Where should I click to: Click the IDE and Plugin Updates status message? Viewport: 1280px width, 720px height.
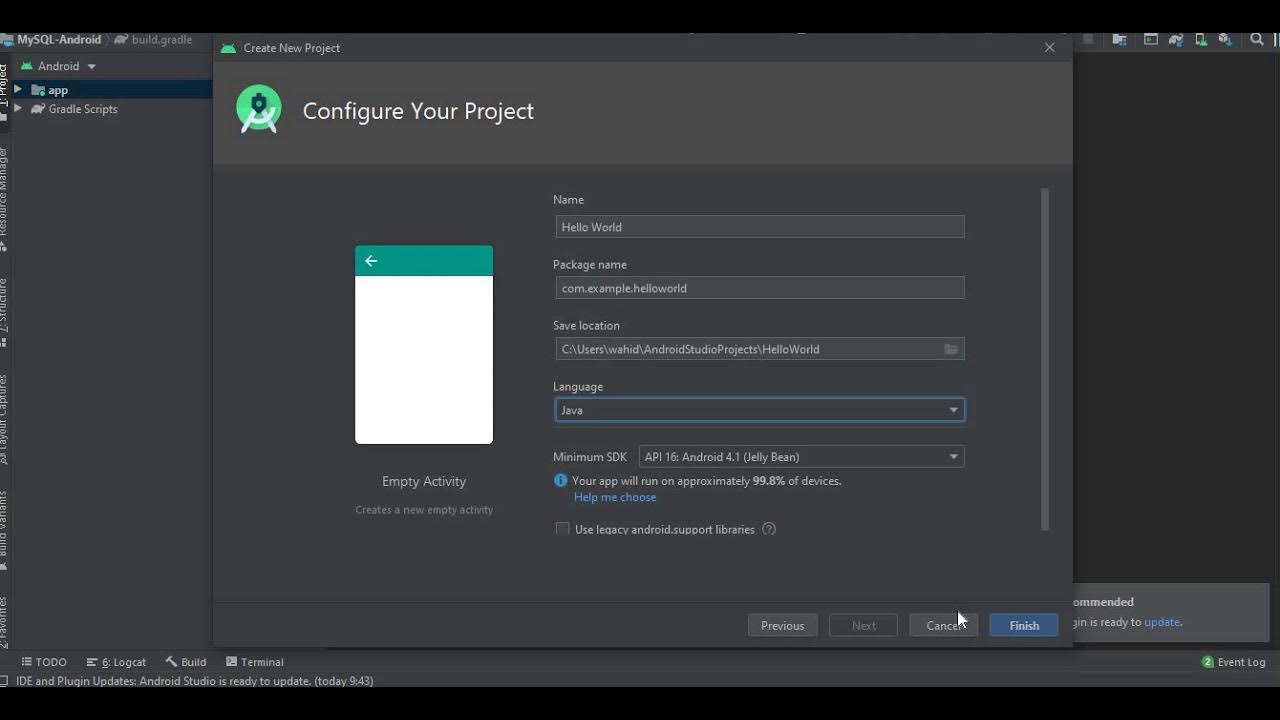(195, 681)
